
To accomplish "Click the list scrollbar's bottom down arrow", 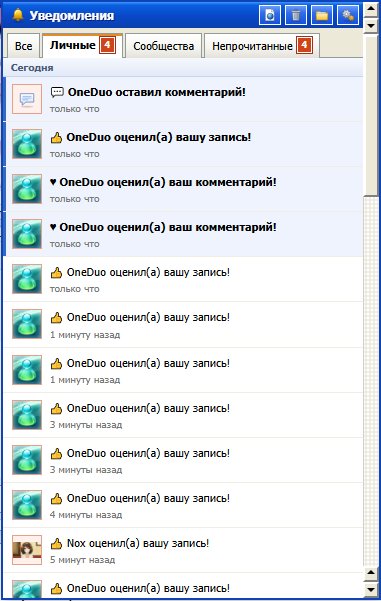I will pos(371,590).
